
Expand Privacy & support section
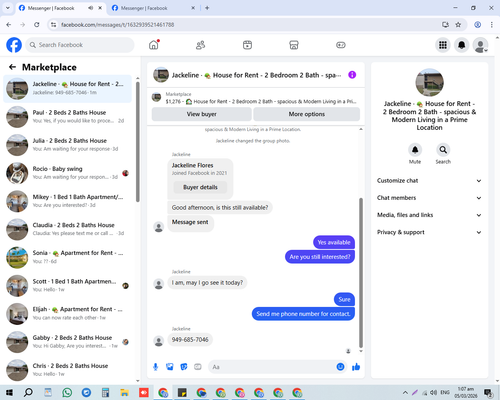(429, 232)
